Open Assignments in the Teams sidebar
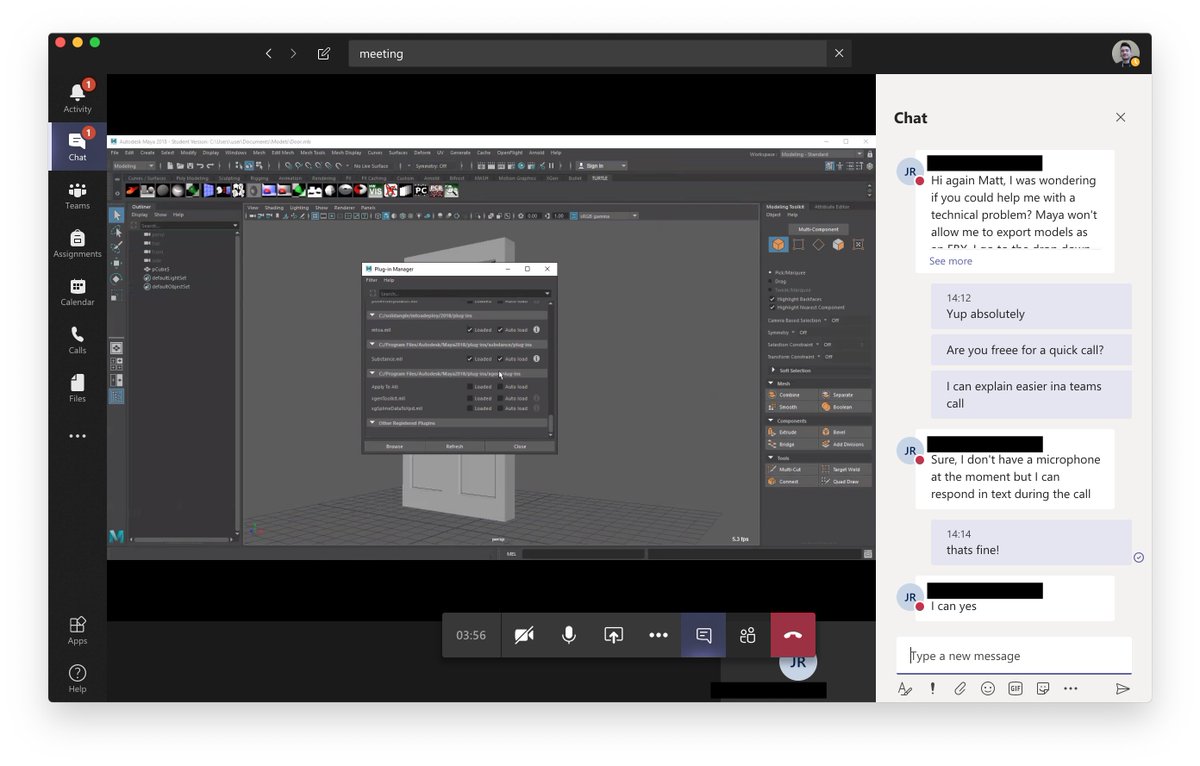 [x=77, y=243]
